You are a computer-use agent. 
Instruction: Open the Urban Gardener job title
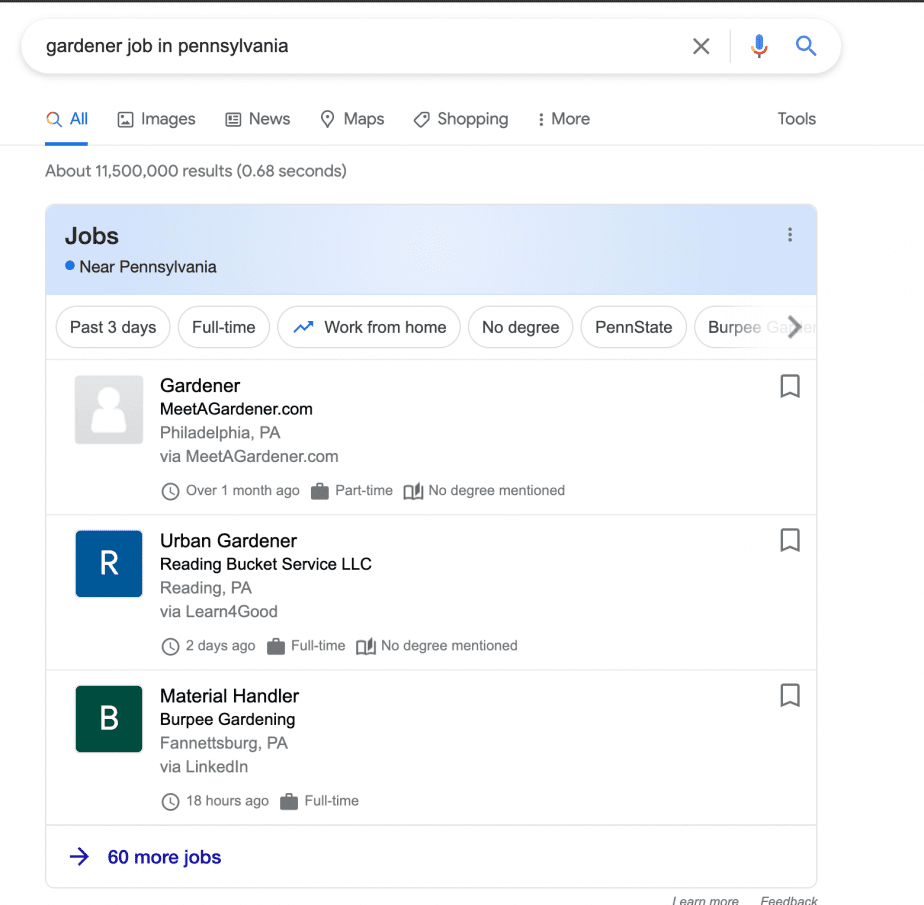point(228,541)
